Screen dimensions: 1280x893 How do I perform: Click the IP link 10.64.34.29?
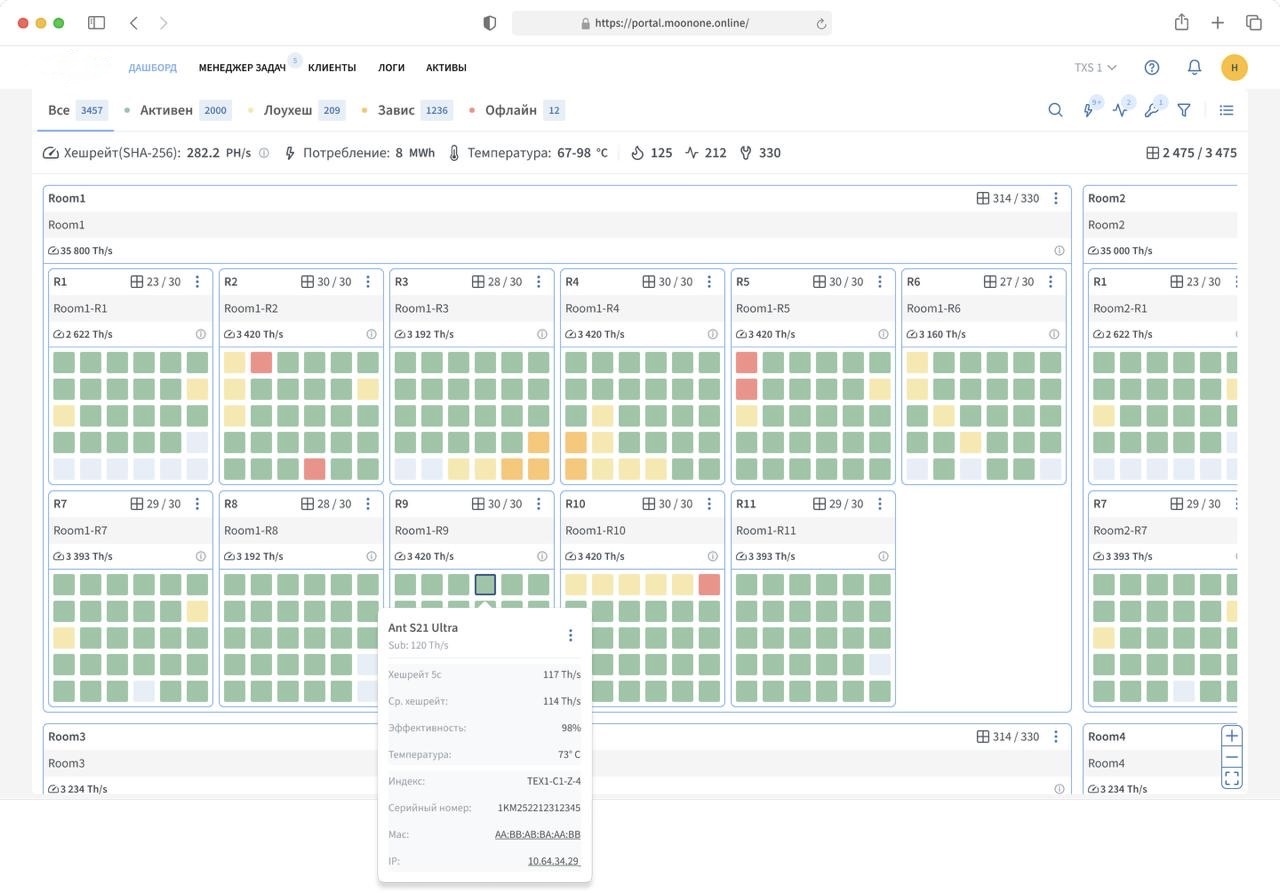click(x=553, y=861)
